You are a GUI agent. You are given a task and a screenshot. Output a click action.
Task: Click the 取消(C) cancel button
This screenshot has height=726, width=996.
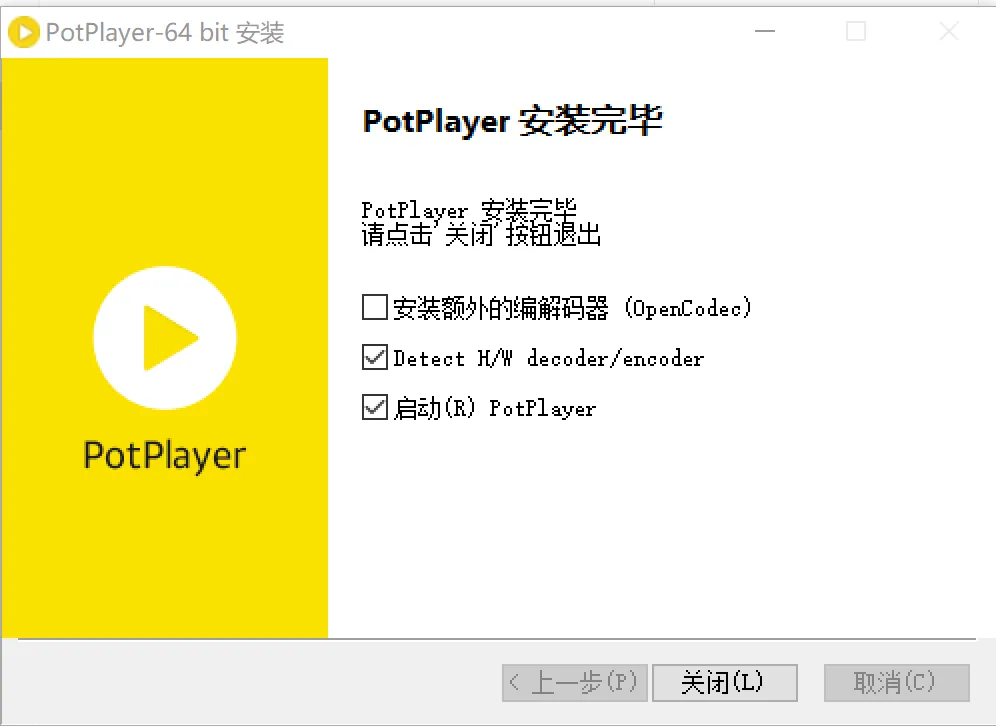[896, 683]
